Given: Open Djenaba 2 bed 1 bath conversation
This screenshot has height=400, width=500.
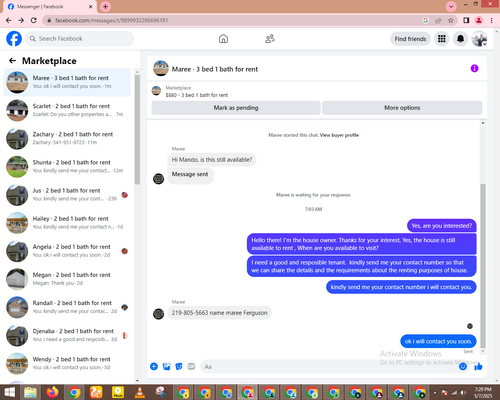Looking at the screenshot, I should click(x=67, y=335).
